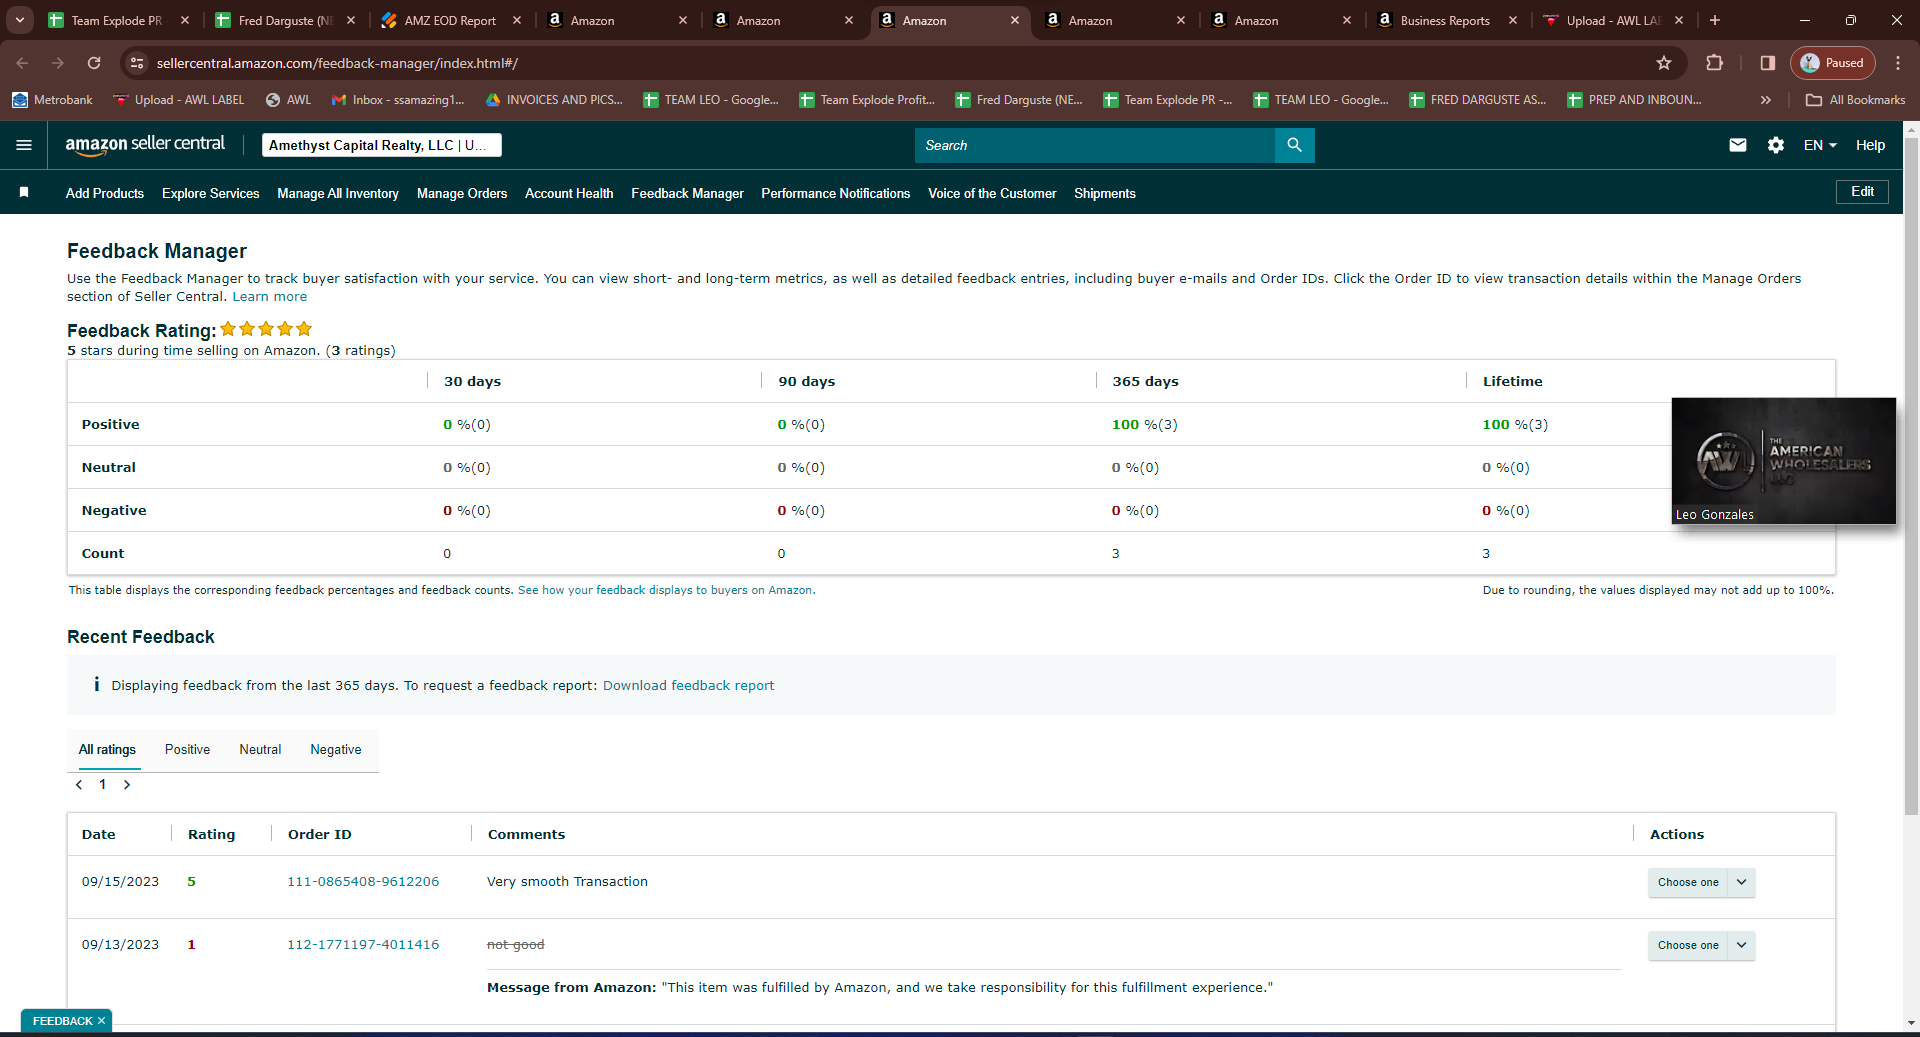The image size is (1920, 1037).
Task: Select the All ratings tab
Action: (107, 750)
